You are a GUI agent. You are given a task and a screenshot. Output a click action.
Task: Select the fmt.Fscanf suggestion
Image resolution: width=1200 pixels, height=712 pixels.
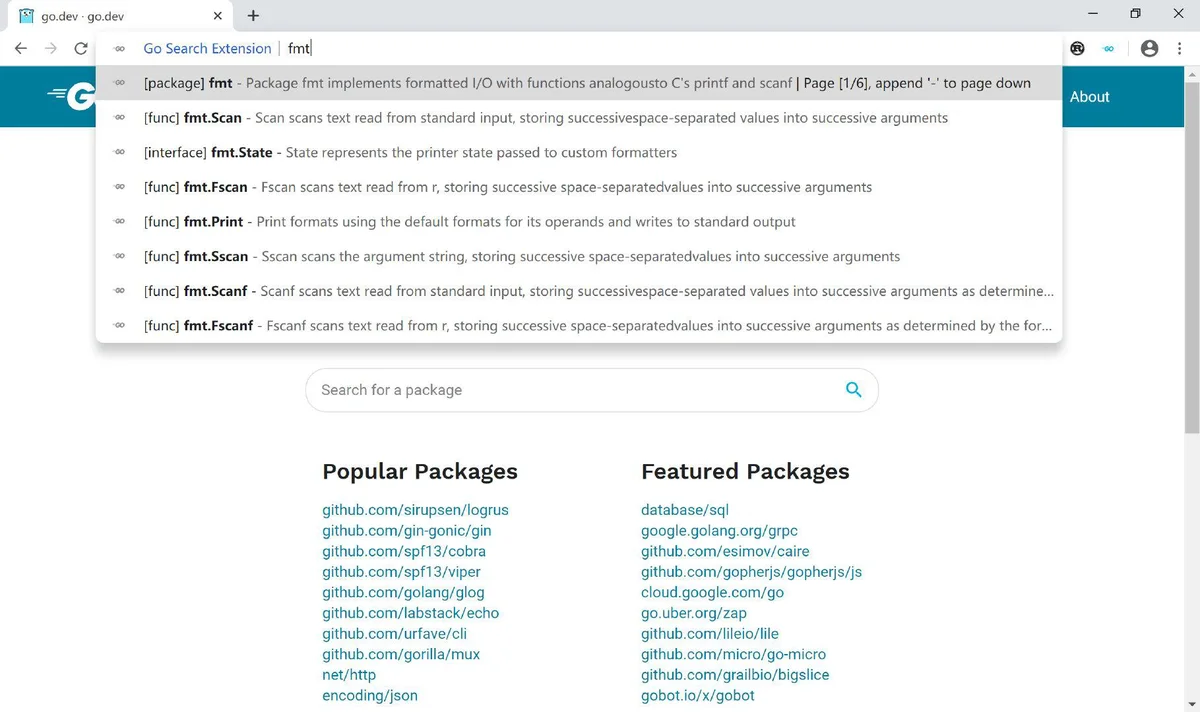[579, 325]
